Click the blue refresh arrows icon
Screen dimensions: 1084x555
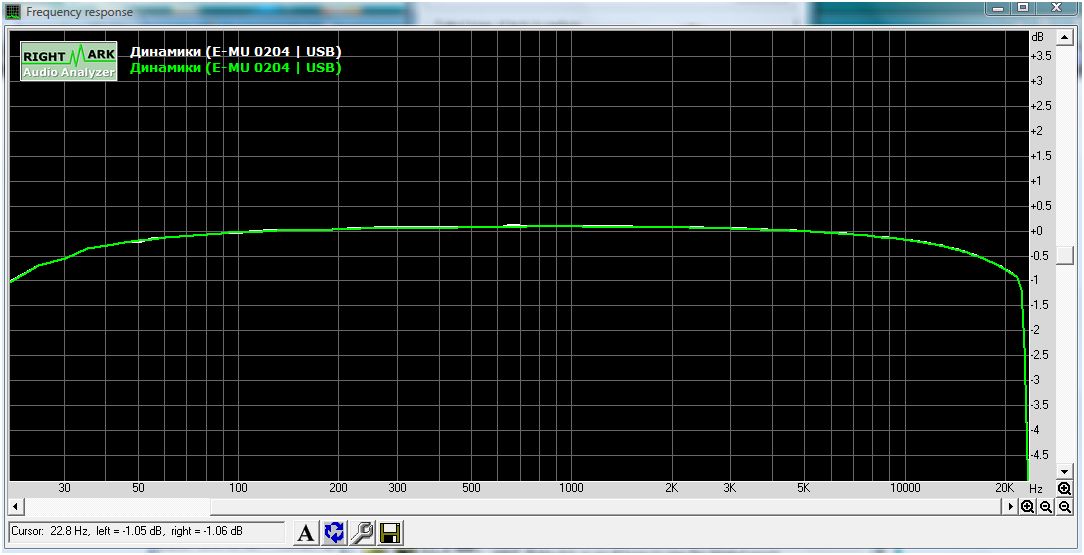pos(334,533)
